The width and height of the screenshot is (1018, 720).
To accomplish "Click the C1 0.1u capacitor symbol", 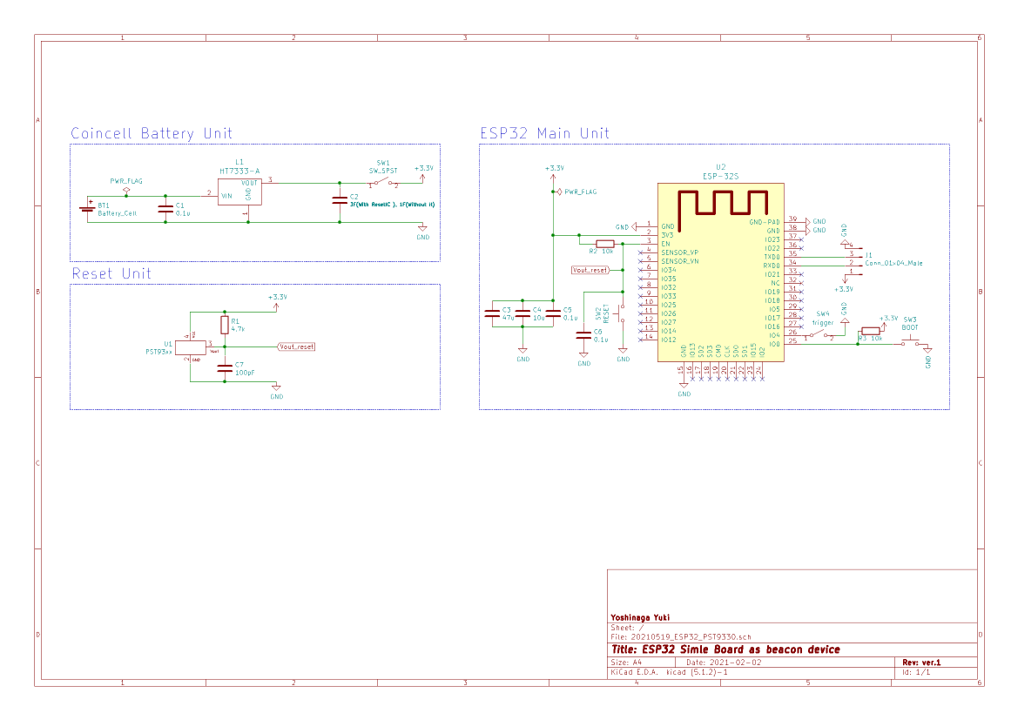I will [166, 209].
